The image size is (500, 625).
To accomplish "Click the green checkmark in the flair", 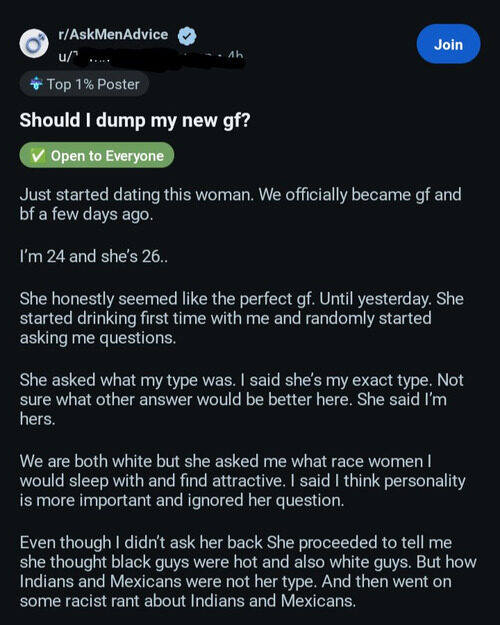I will tap(38, 155).
